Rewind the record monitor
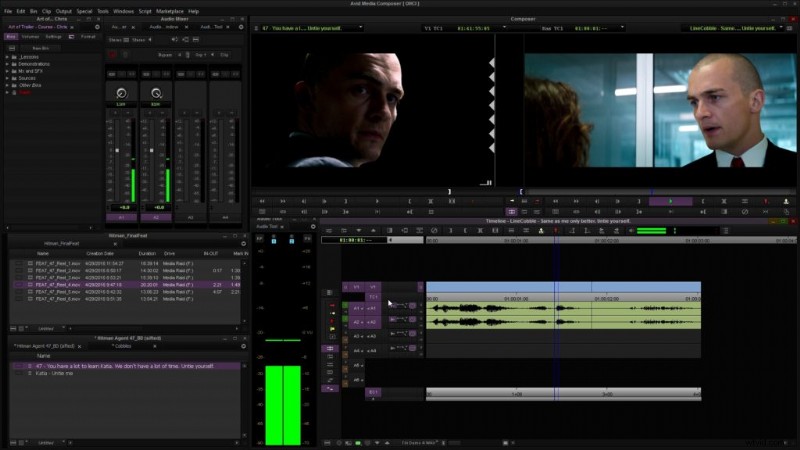The image size is (800, 450). pyautogui.click(x=556, y=201)
